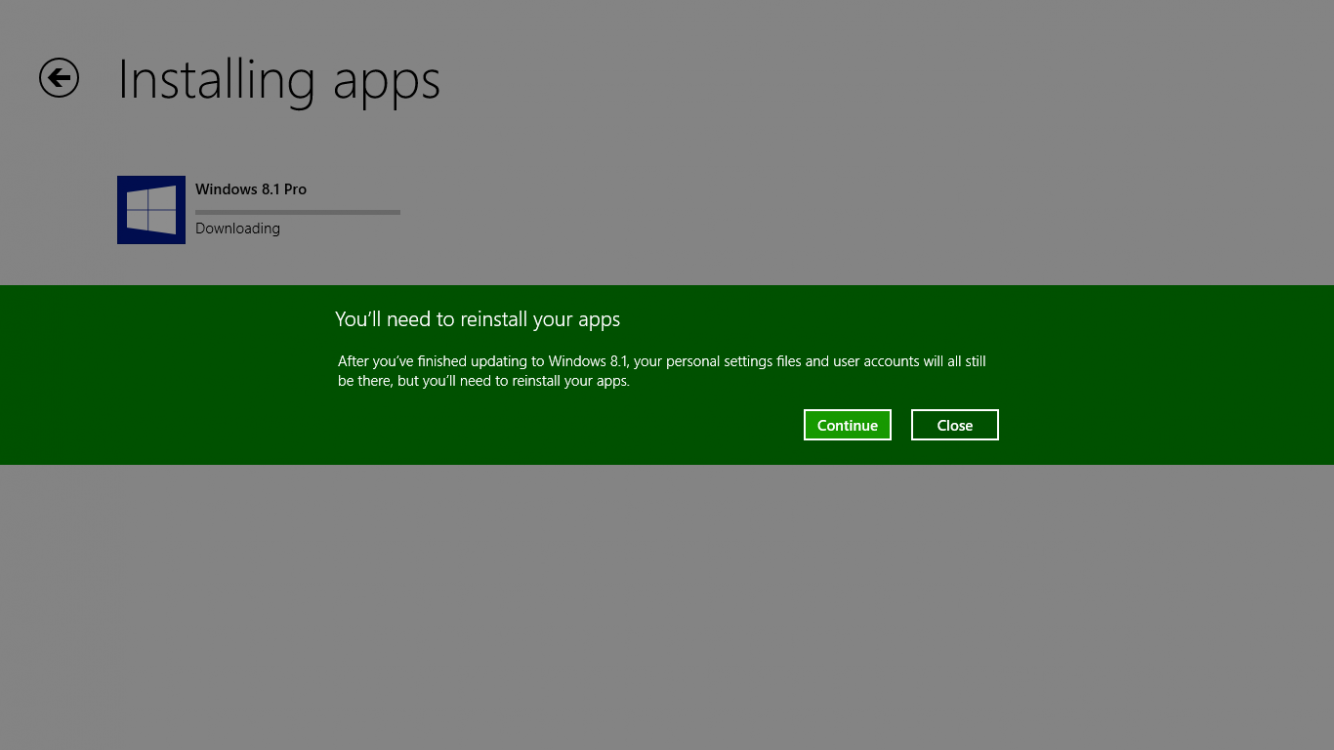Click the message line starting "be there, but"

pos(483,381)
